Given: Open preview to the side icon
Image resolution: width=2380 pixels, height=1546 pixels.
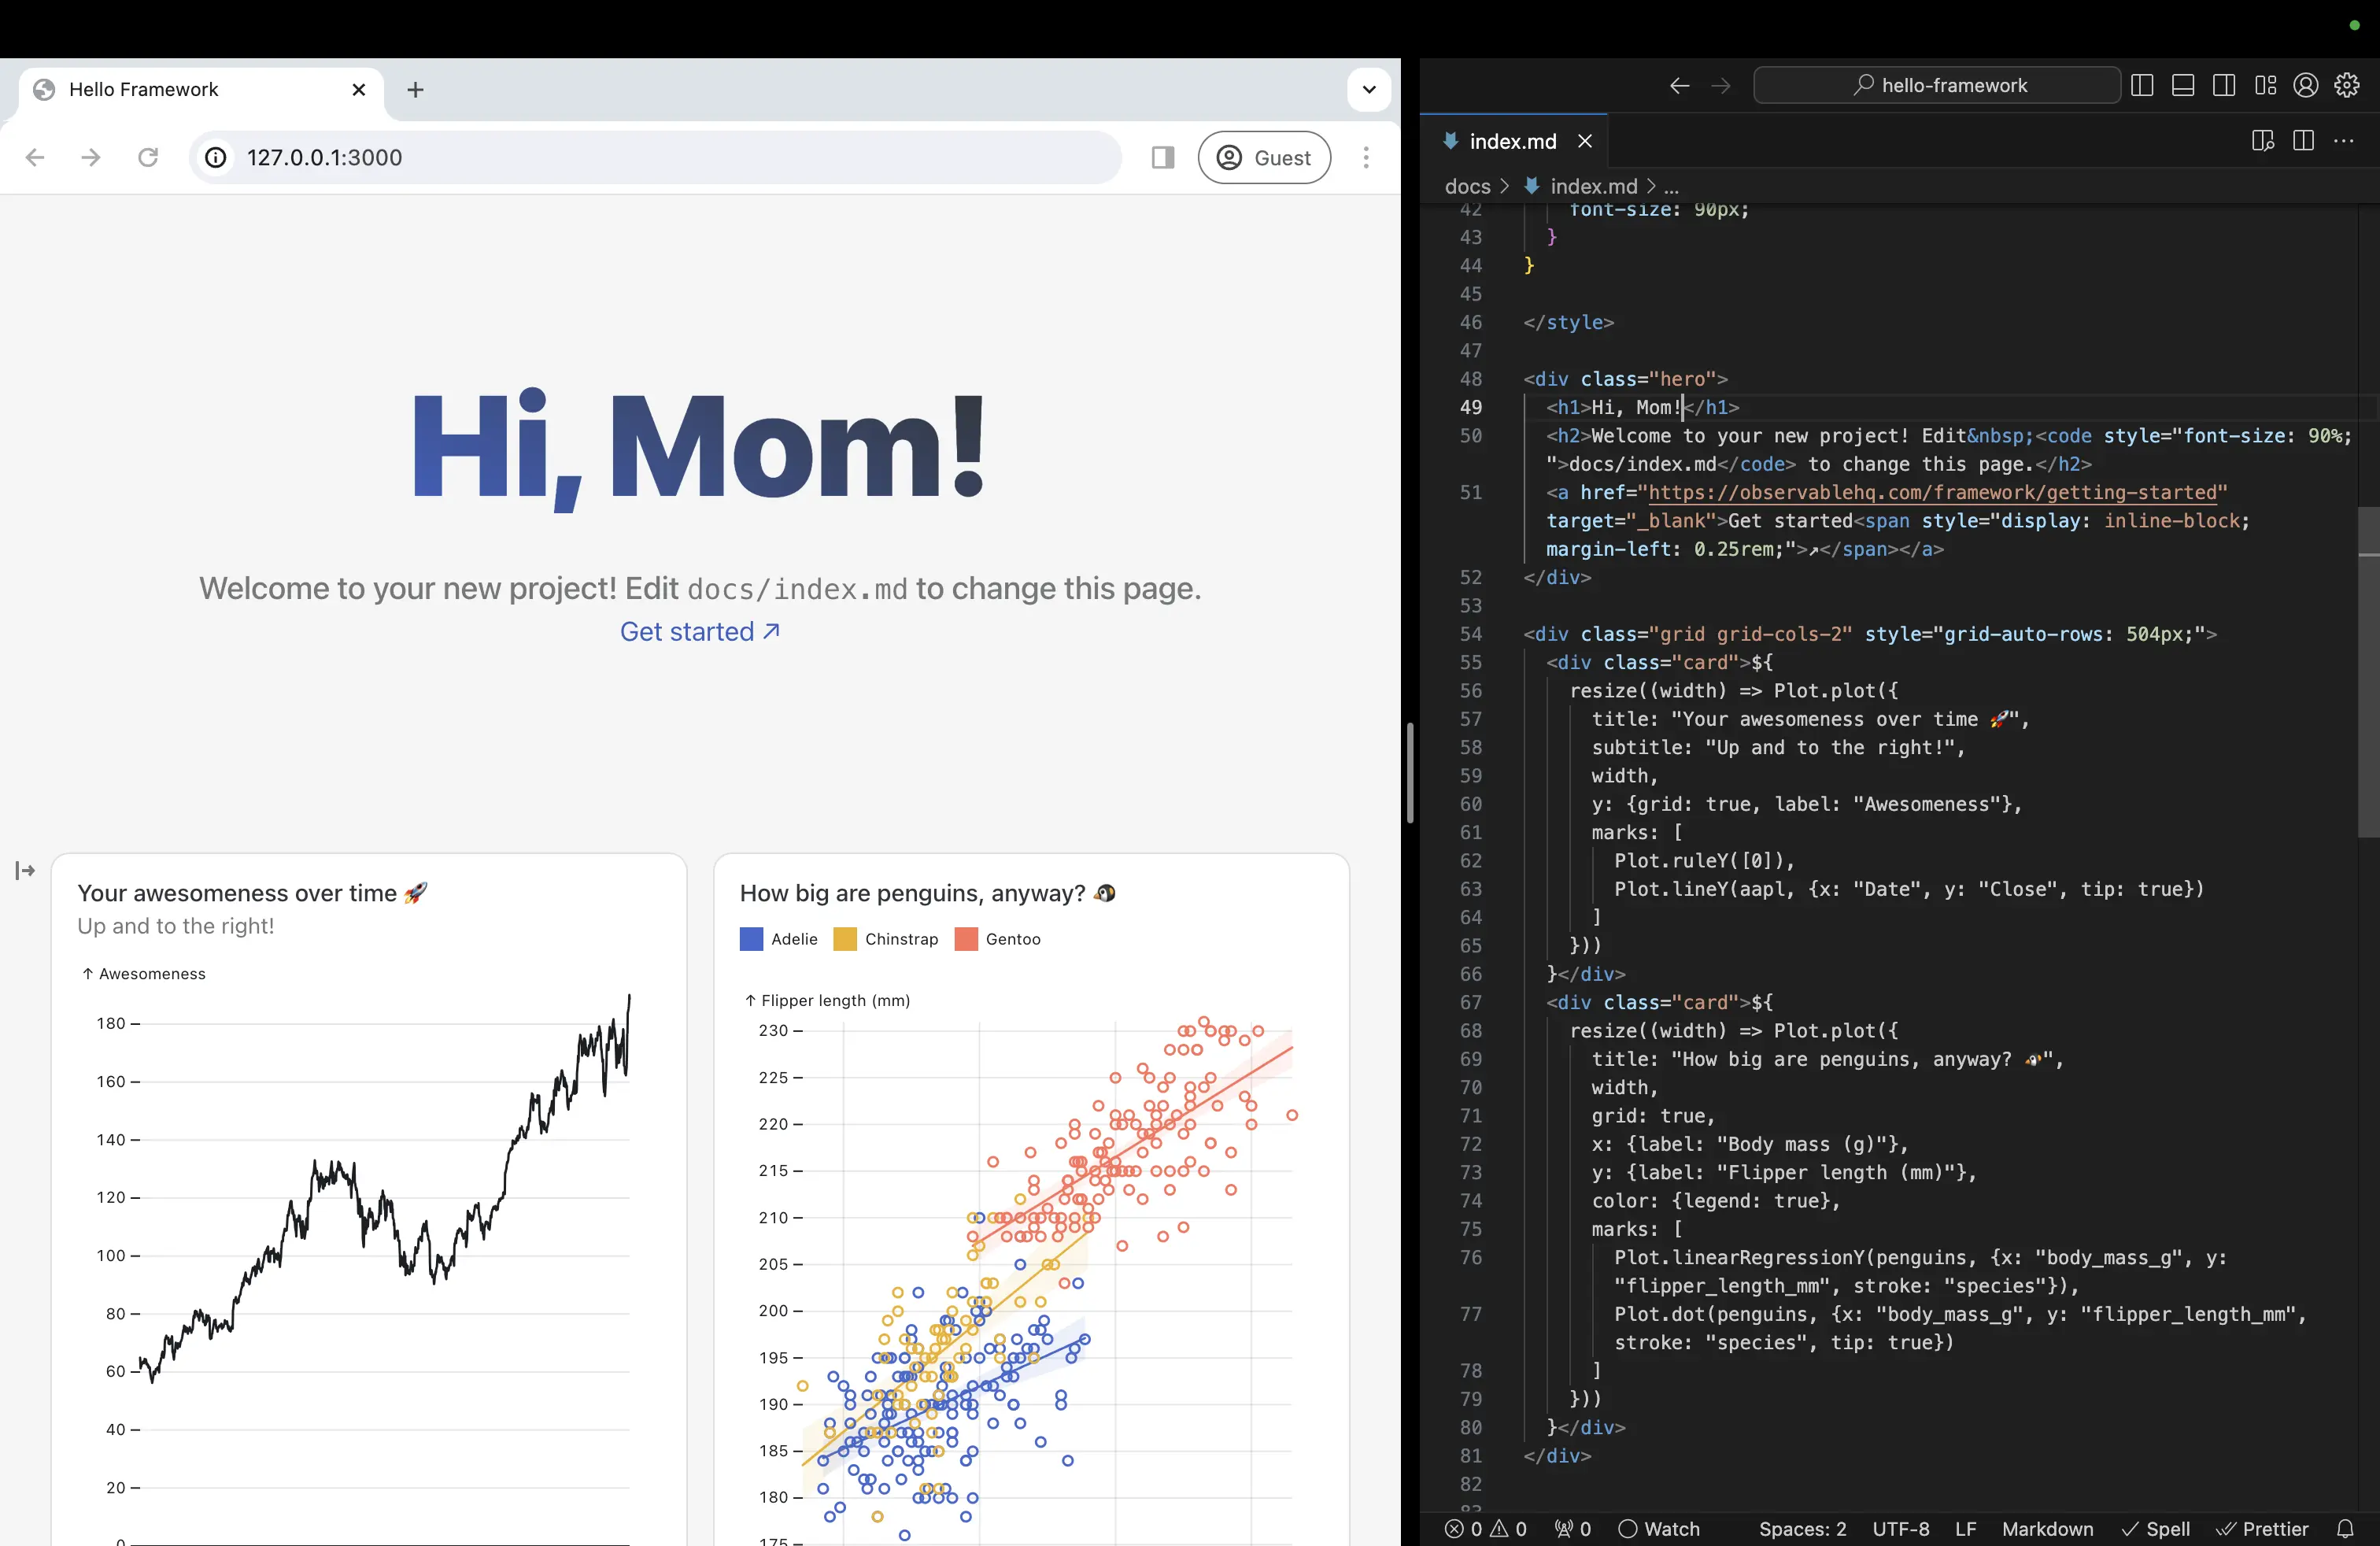Looking at the screenshot, I should coord(2262,141).
